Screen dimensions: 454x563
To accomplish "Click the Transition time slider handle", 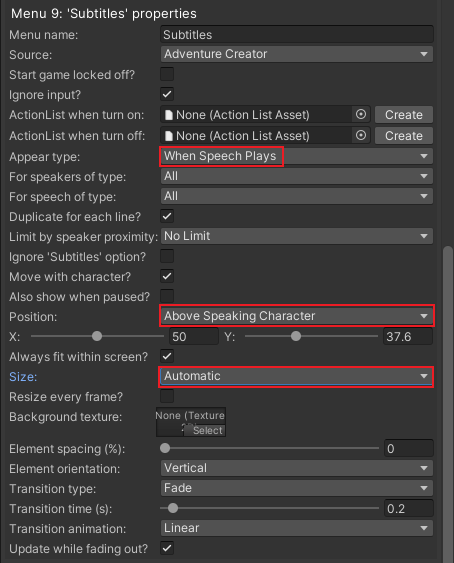I will [x=173, y=508].
